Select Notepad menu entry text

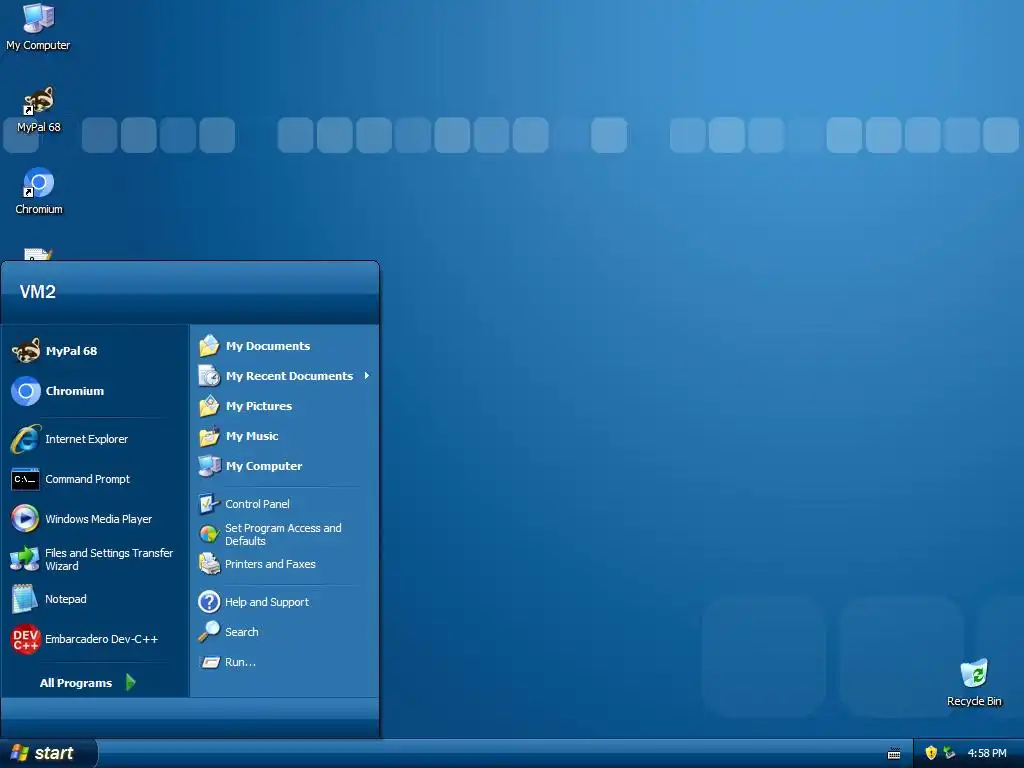tap(65, 599)
